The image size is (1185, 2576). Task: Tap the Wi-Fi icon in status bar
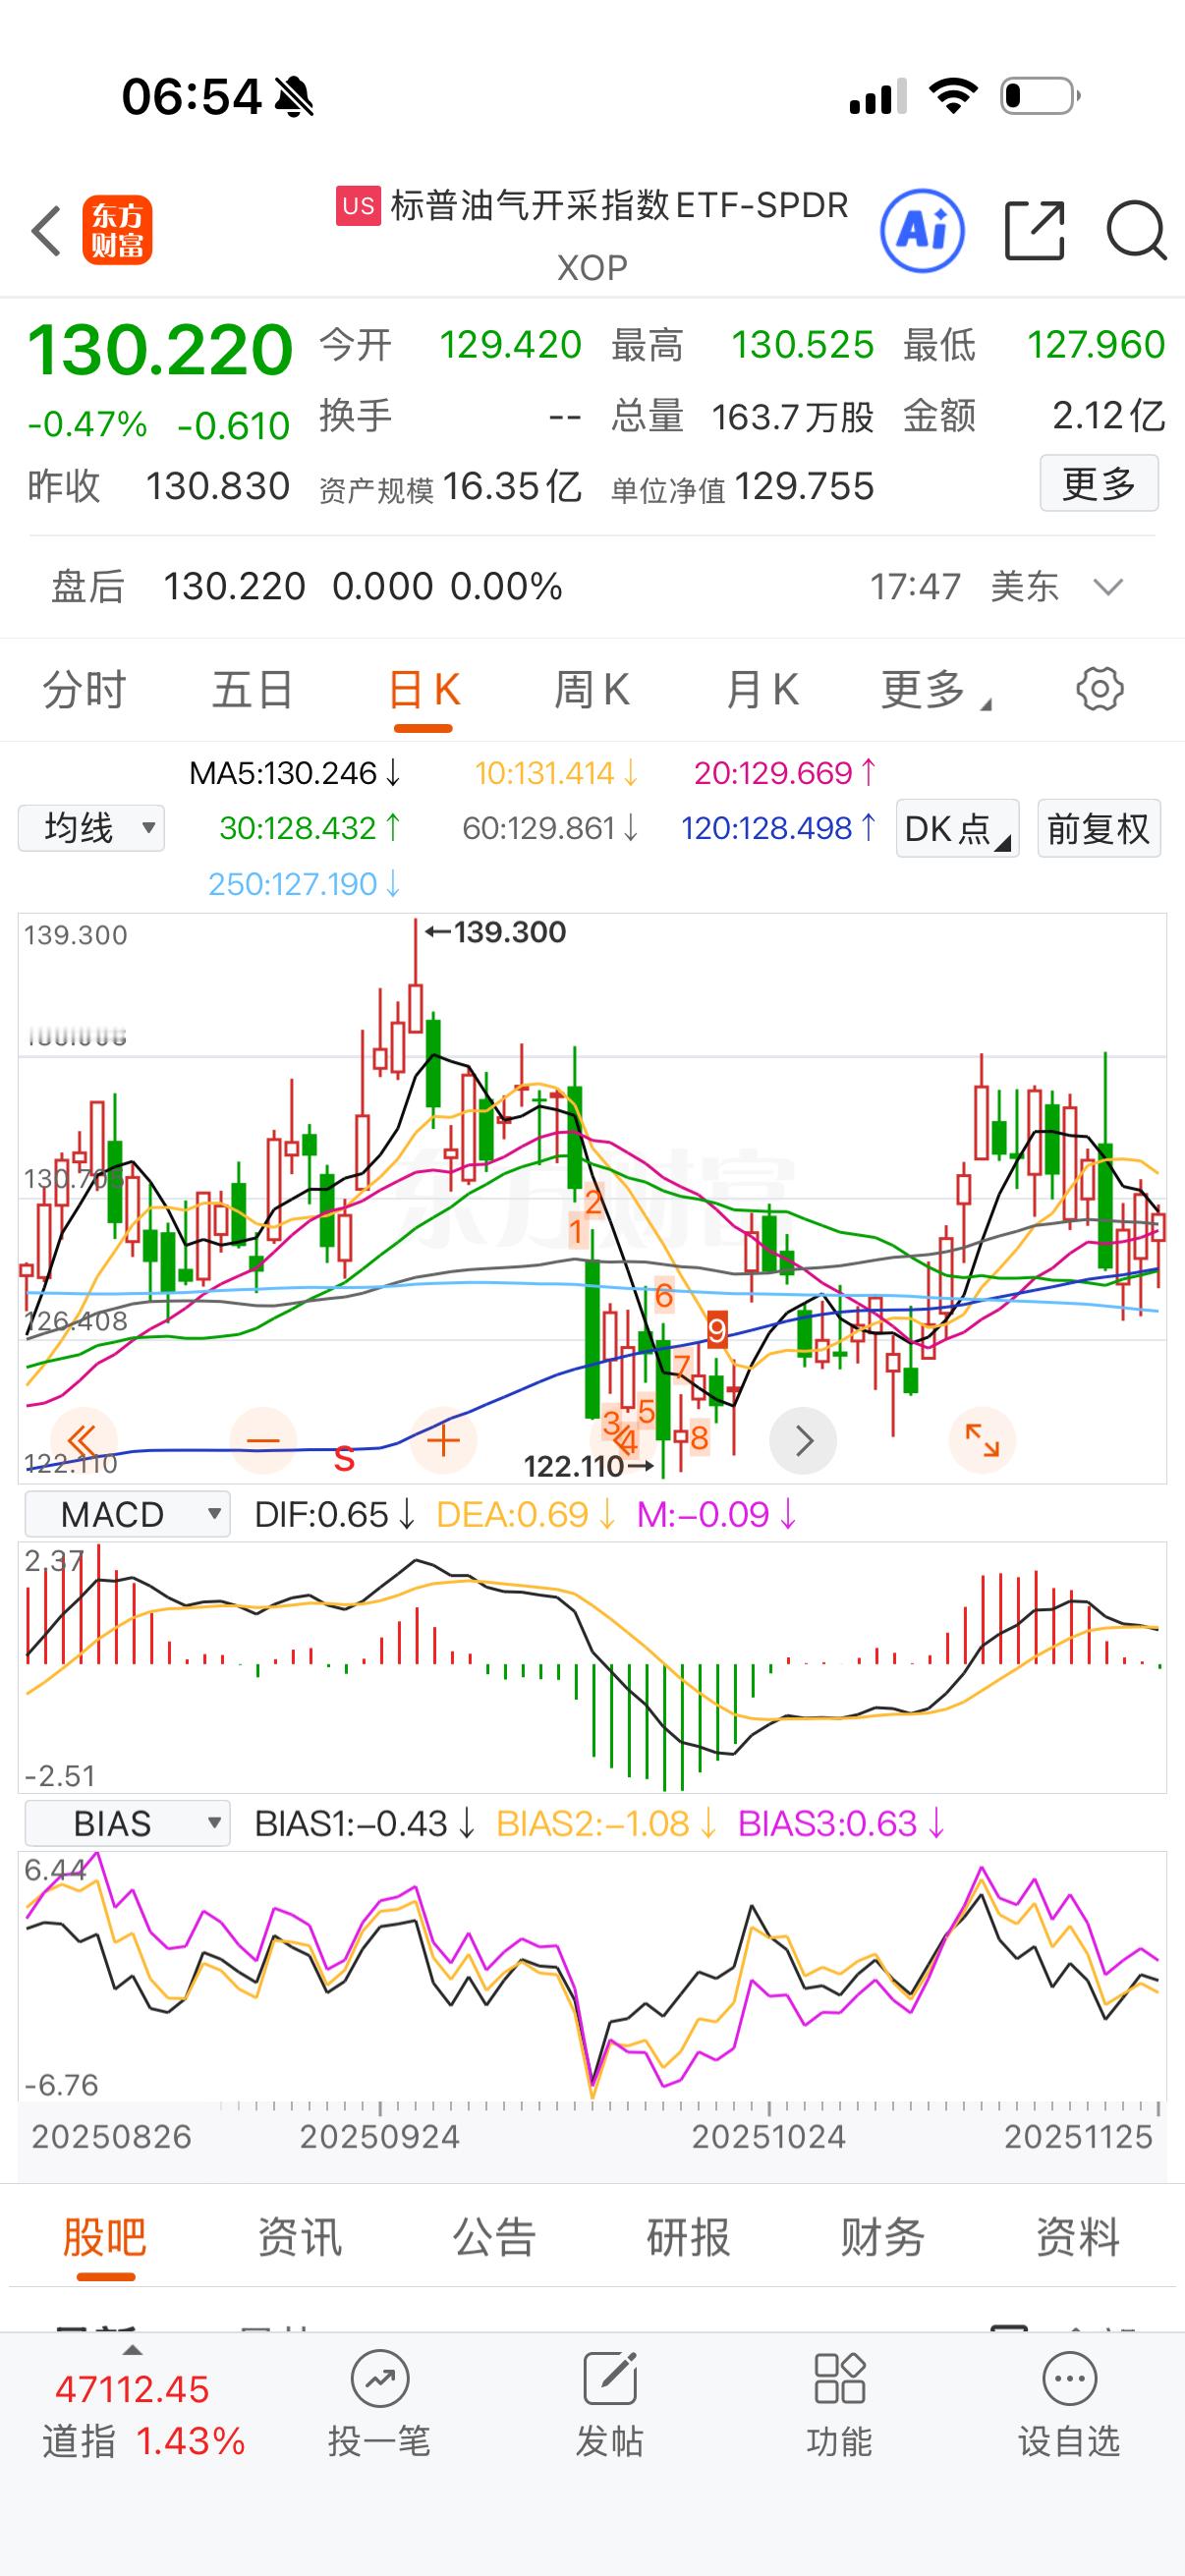pos(953,96)
